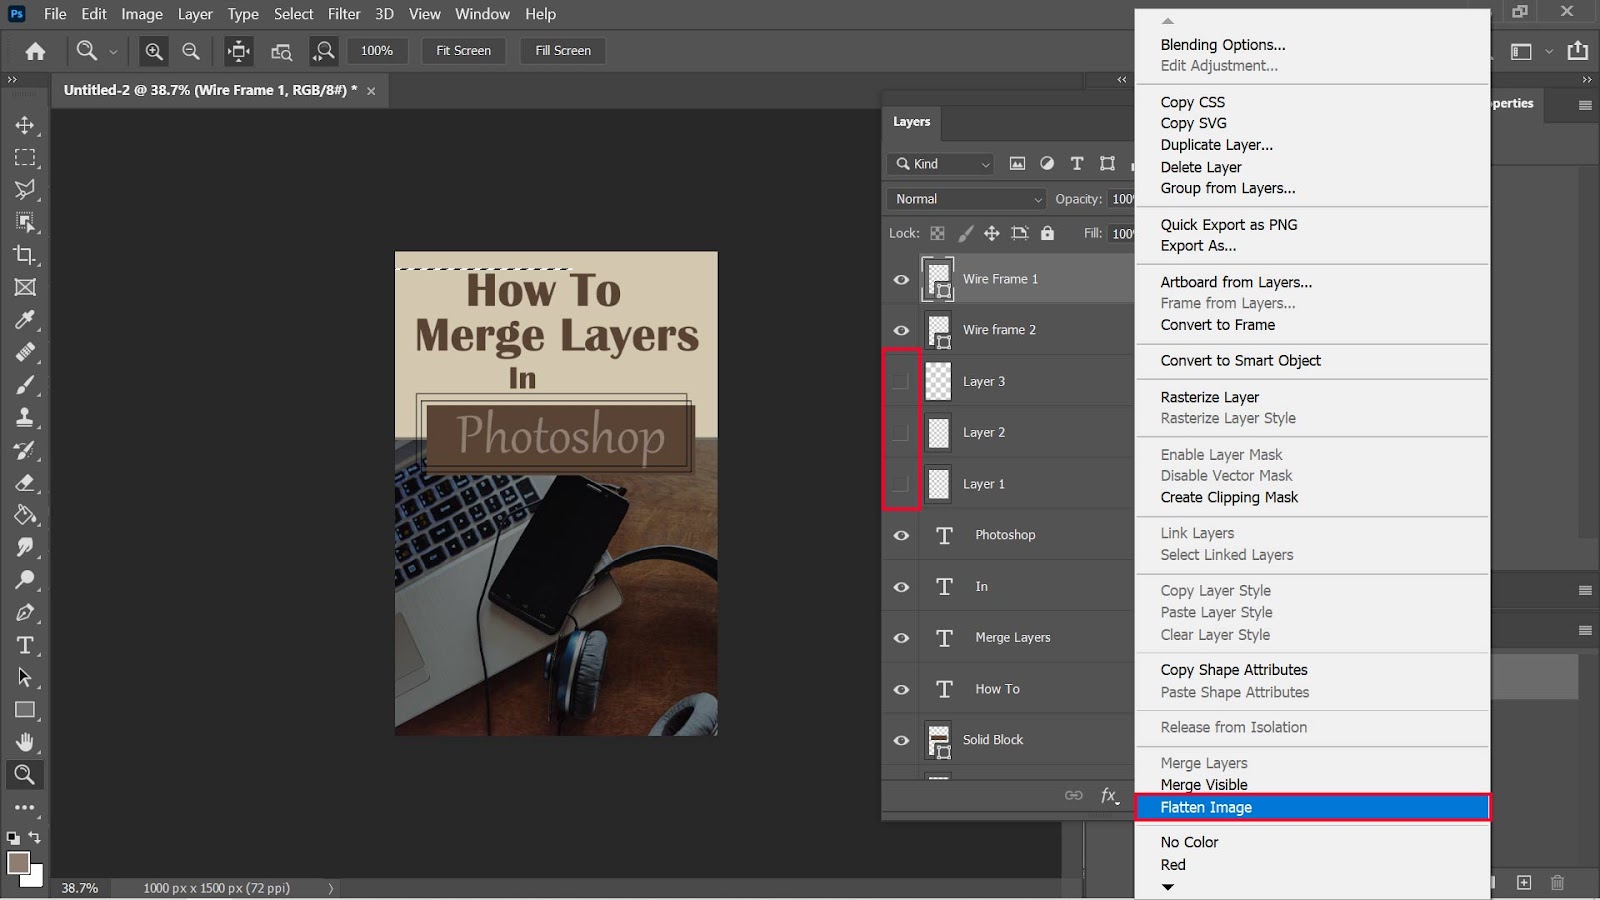Open the blending mode Normal dropdown

pyautogui.click(x=966, y=199)
